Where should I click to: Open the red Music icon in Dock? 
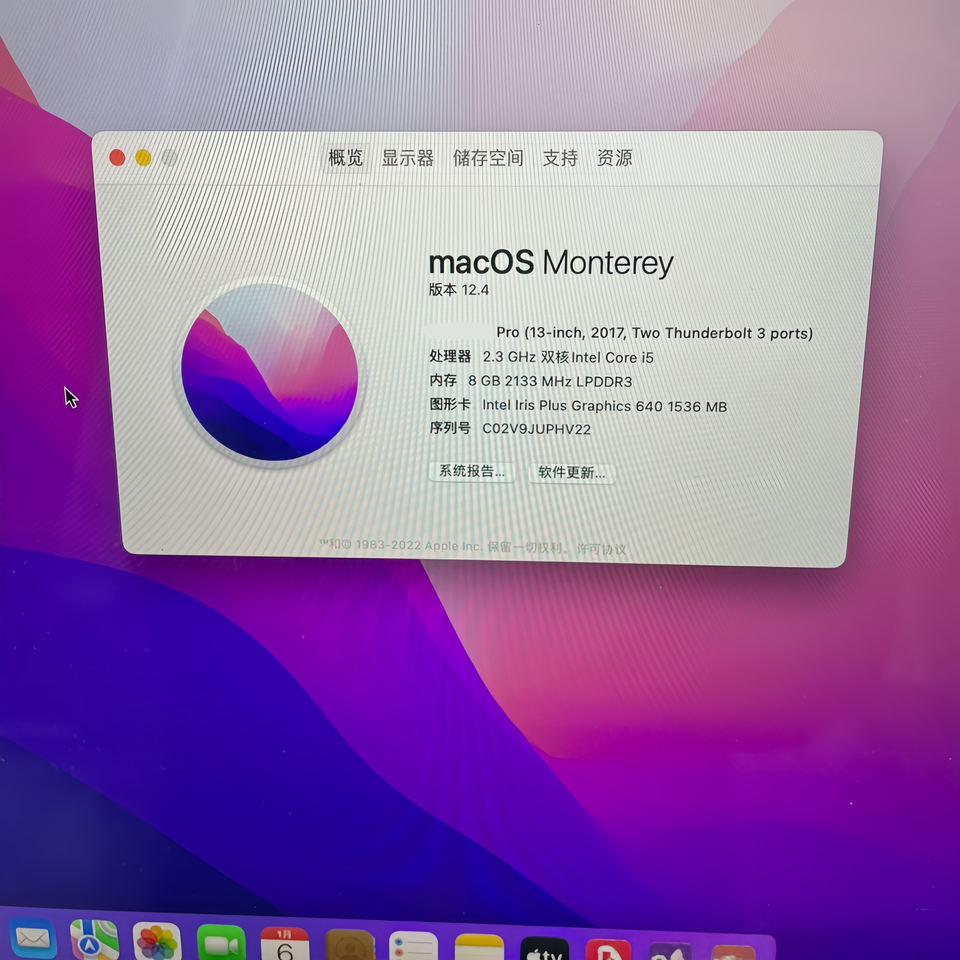608,950
